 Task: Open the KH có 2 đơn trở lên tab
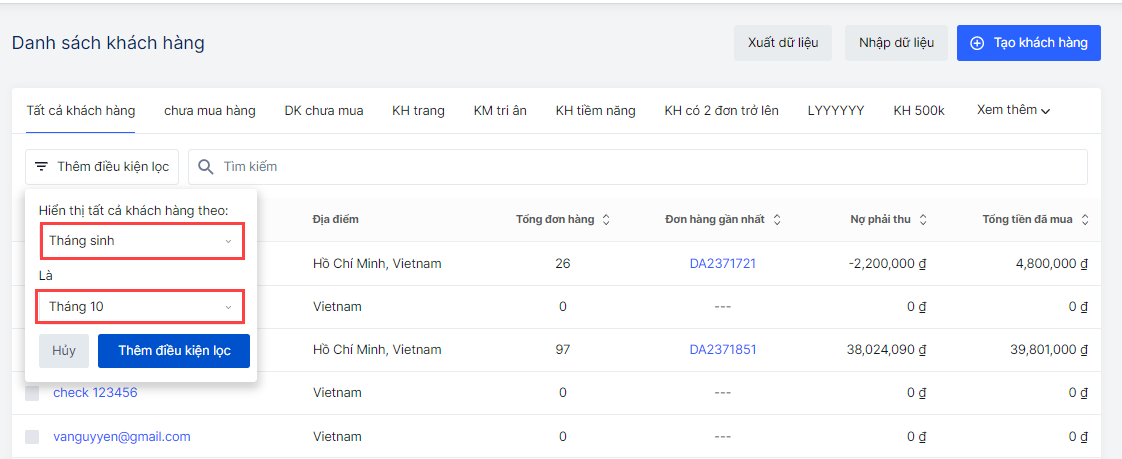click(721, 110)
